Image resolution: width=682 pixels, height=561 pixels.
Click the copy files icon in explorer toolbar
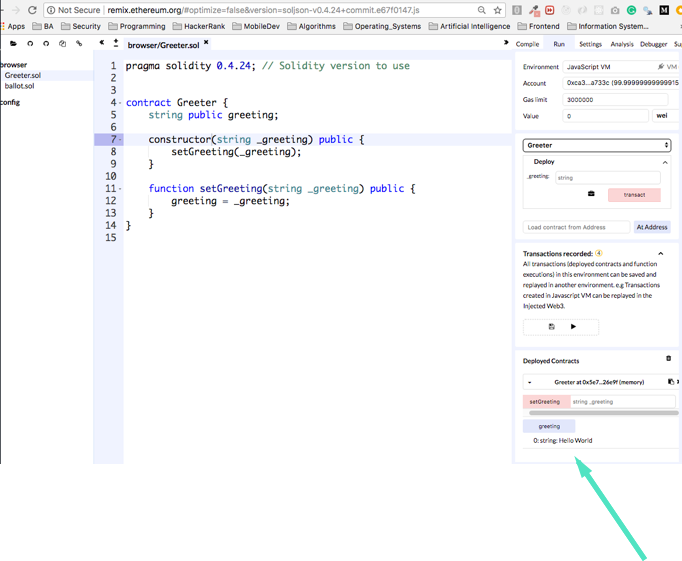63,44
